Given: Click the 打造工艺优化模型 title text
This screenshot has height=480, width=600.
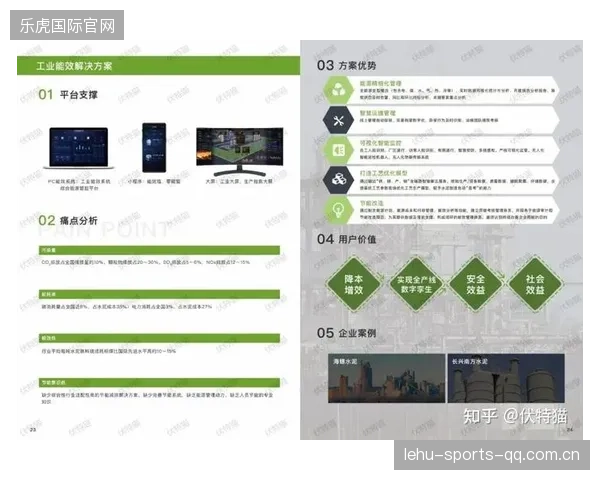Looking at the screenshot, I should pos(383,173).
